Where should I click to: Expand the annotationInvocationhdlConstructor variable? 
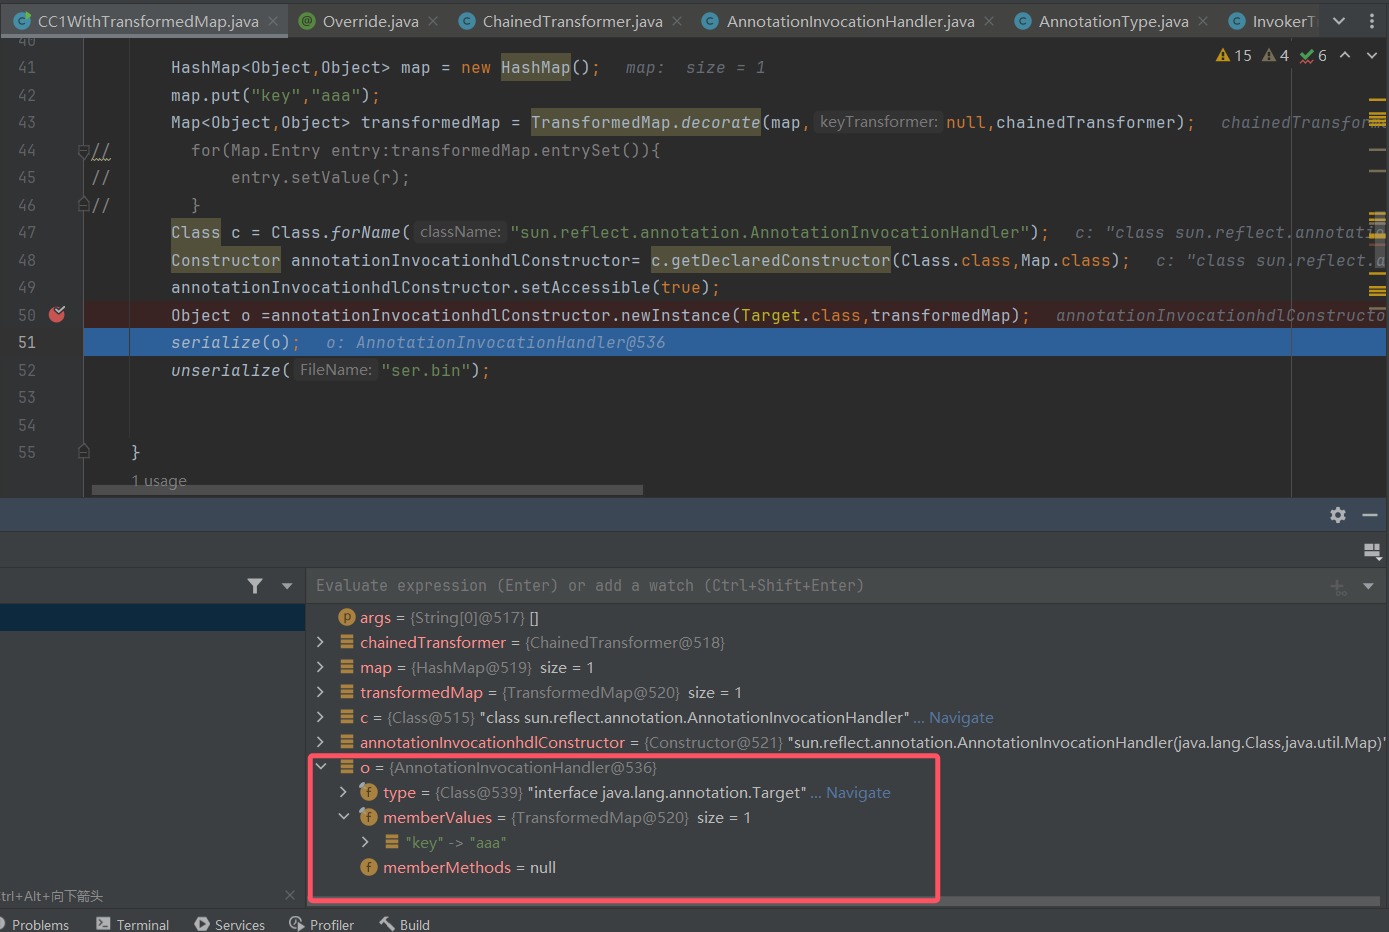click(320, 742)
